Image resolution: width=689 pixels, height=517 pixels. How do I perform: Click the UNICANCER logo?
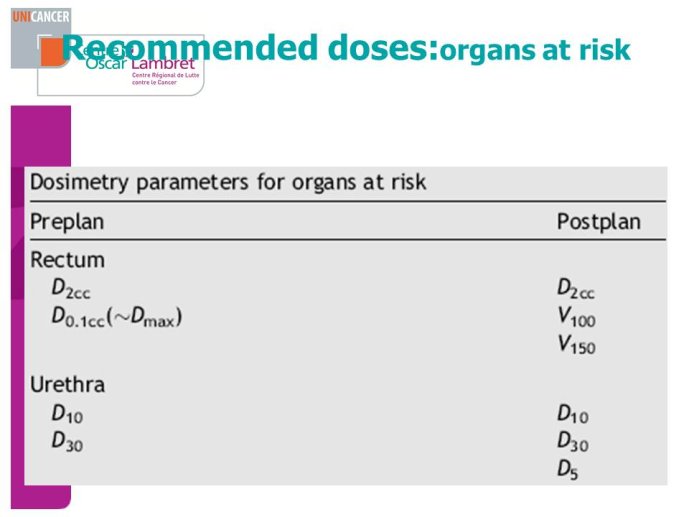click(41, 17)
